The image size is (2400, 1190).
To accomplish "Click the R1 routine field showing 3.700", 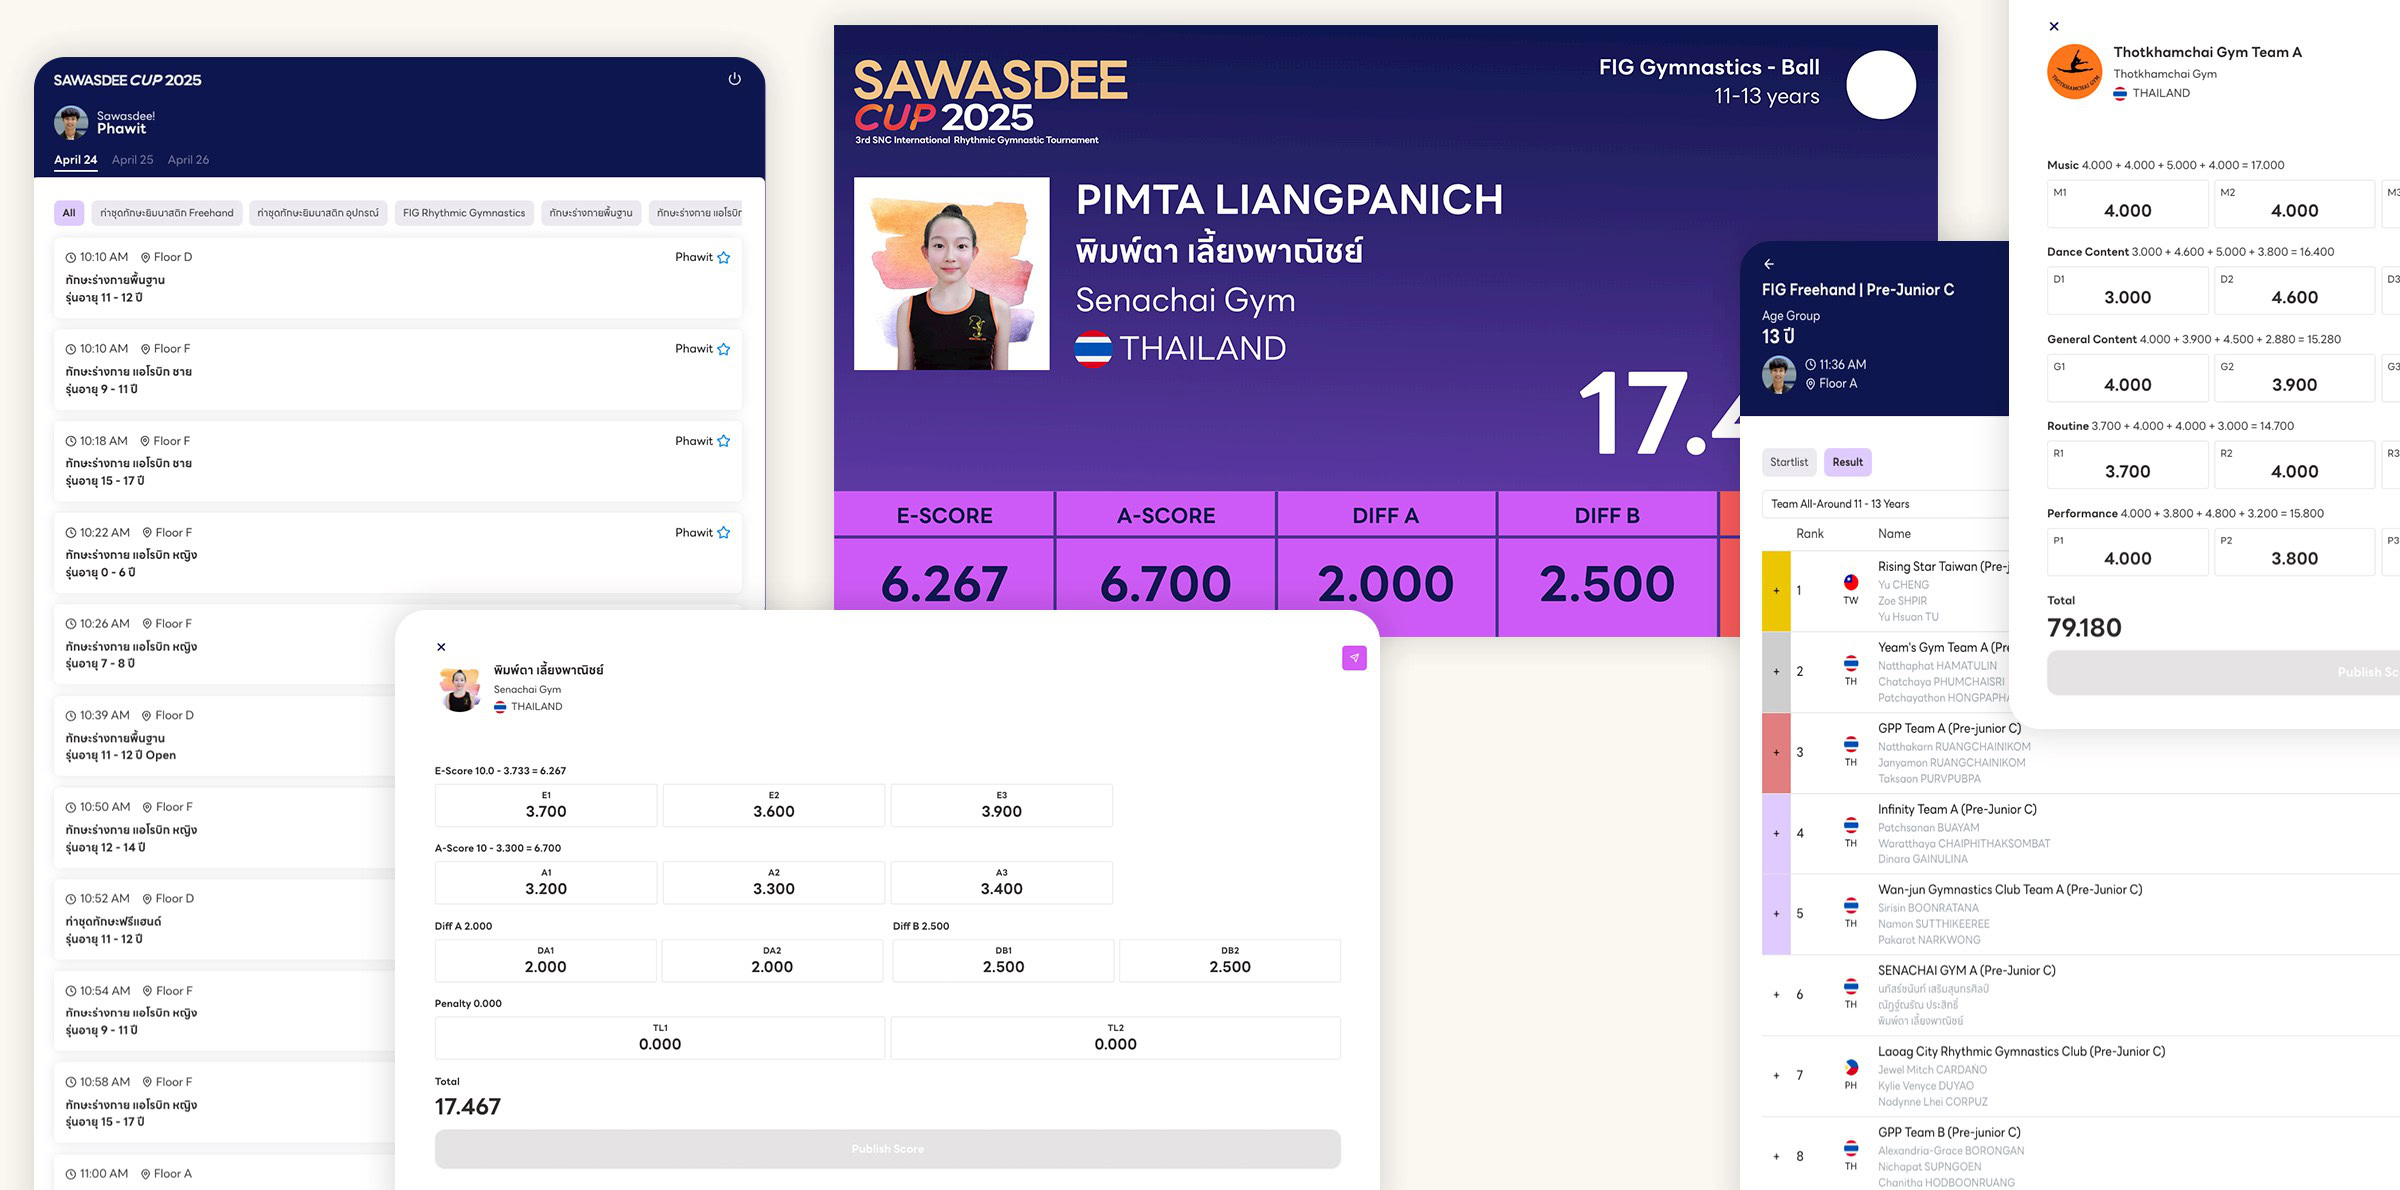I will (2127, 465).
